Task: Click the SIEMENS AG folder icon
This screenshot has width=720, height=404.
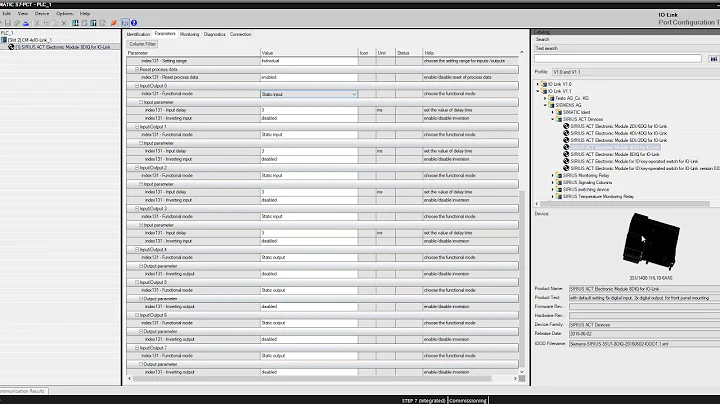Action: tap(551, 105)
